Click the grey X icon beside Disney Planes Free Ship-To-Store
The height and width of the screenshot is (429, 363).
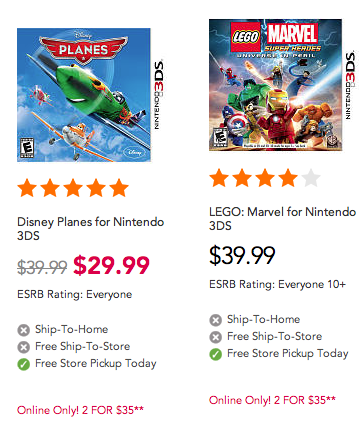pyautogui.click(x=23, y=347)
